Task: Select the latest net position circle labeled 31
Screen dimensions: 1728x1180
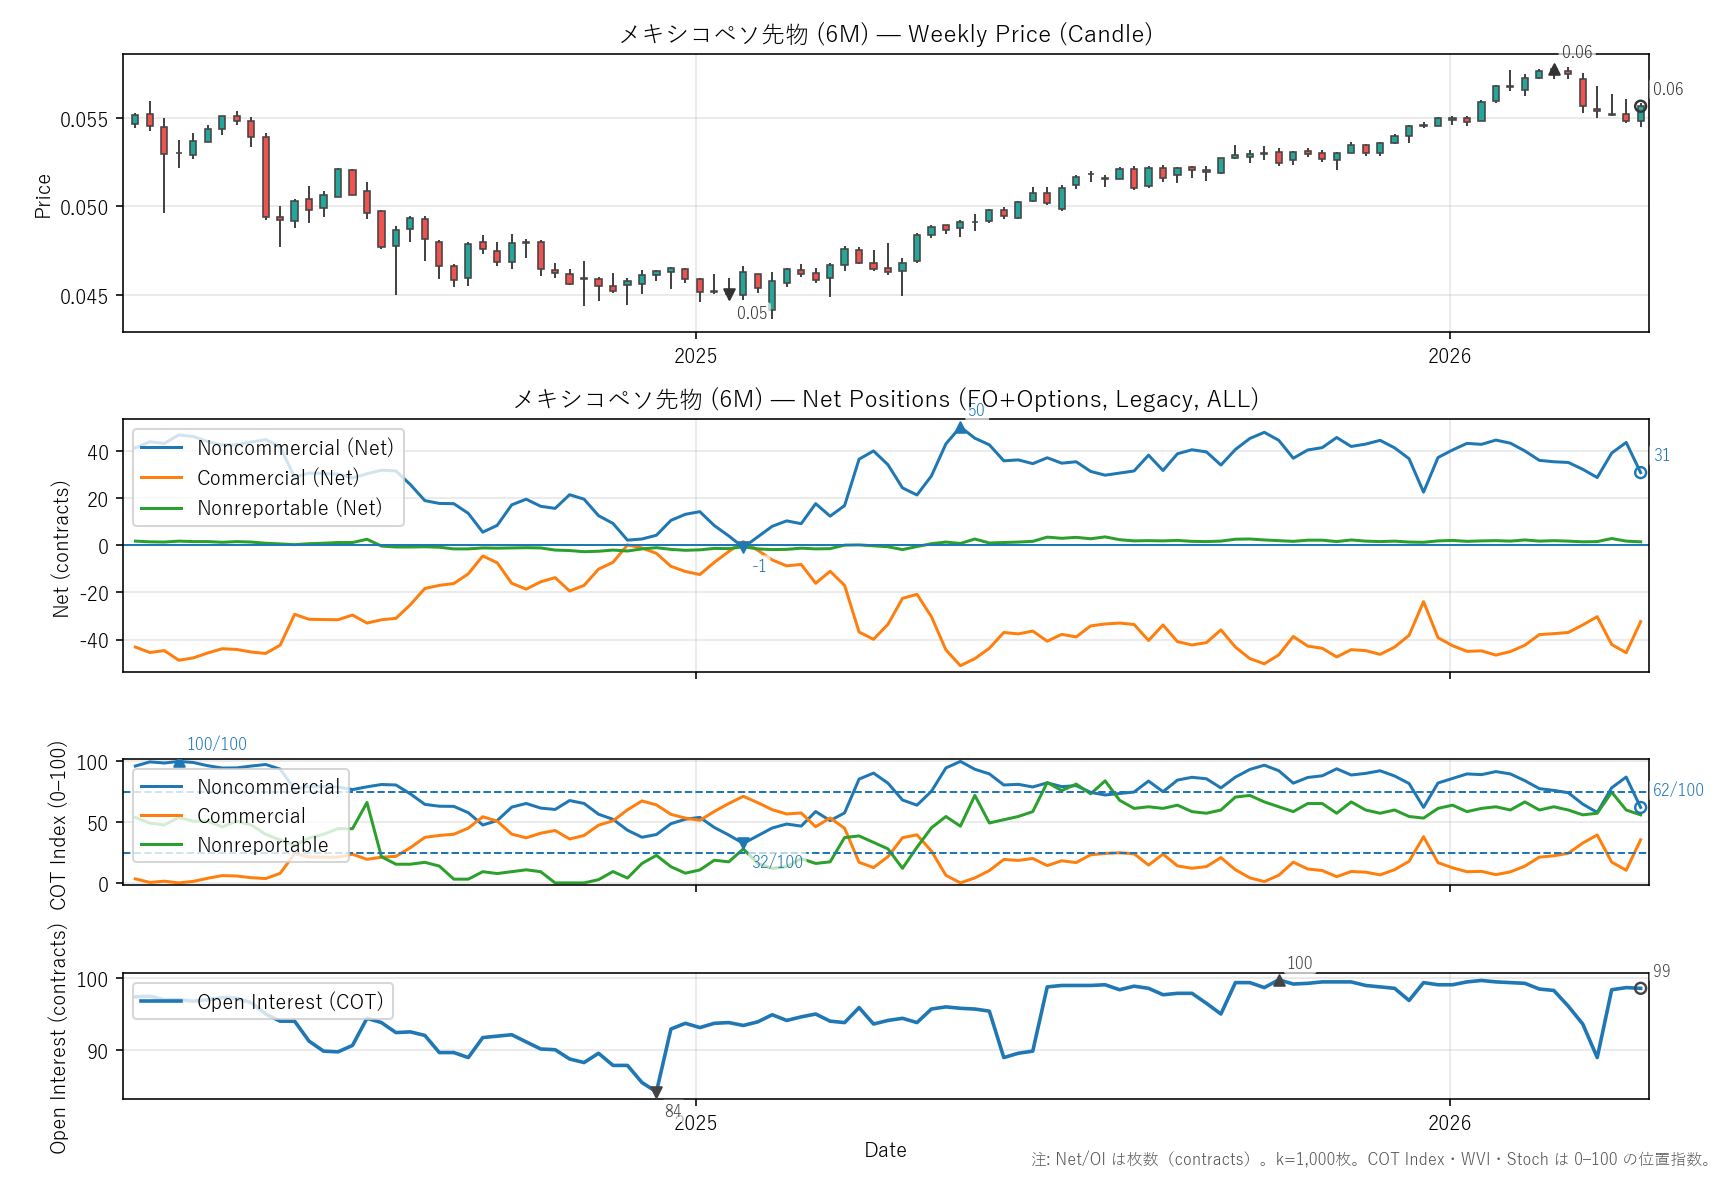Action: 1640,472
